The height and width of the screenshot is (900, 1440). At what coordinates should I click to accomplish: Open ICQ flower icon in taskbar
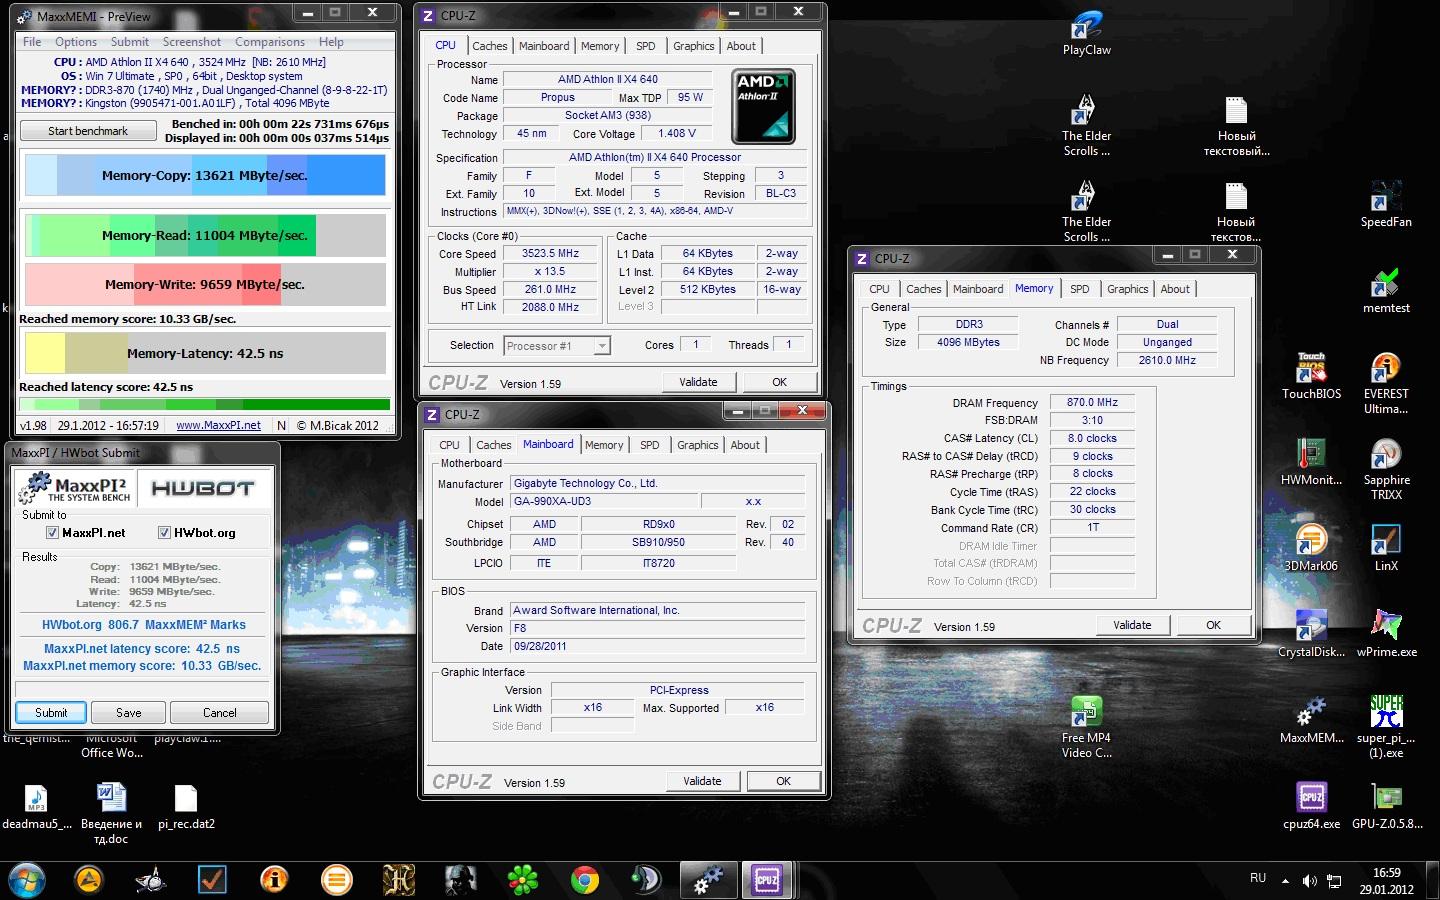(523, 880)
